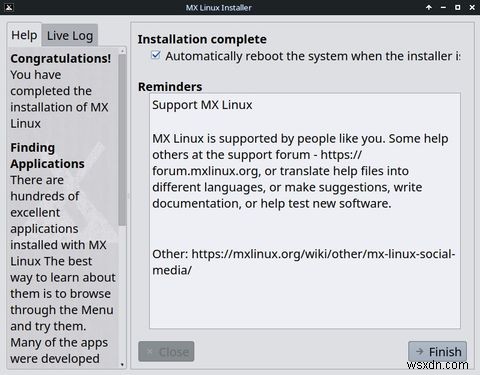Screen dimensions: 480x375
Task: Click the 'Congratulations!' help heading
Action: pyautogui.click(x=60, y=58)
